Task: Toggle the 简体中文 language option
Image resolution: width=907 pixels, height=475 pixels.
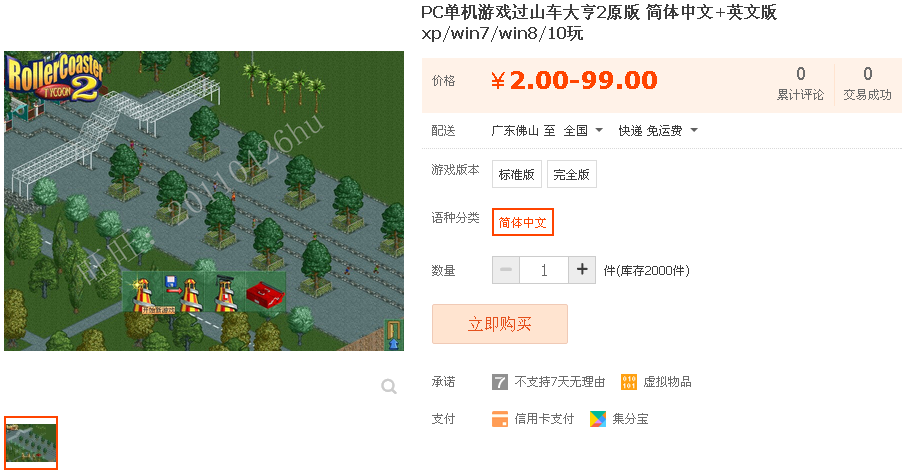Action: pyautogui.click(x=523, y=222)
